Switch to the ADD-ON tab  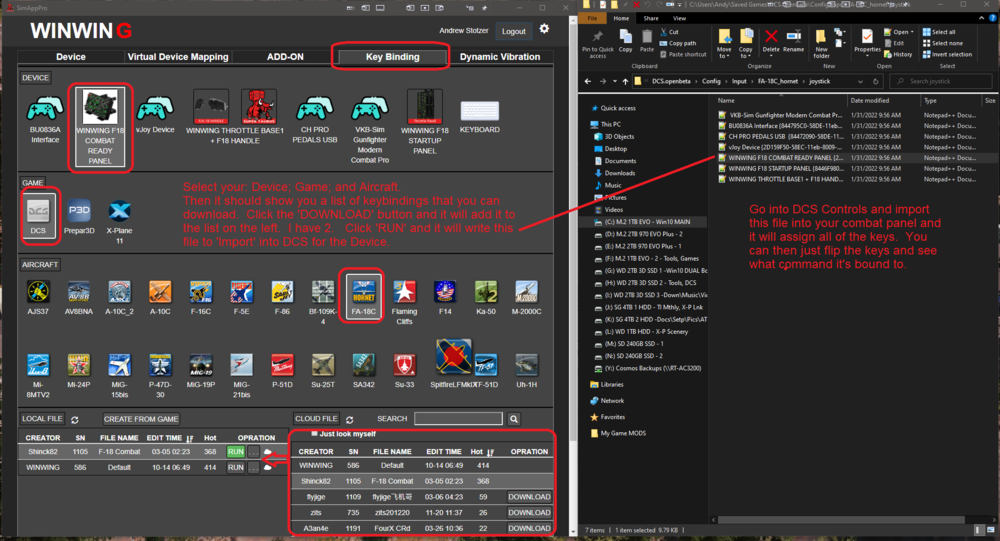click(285, 57)
